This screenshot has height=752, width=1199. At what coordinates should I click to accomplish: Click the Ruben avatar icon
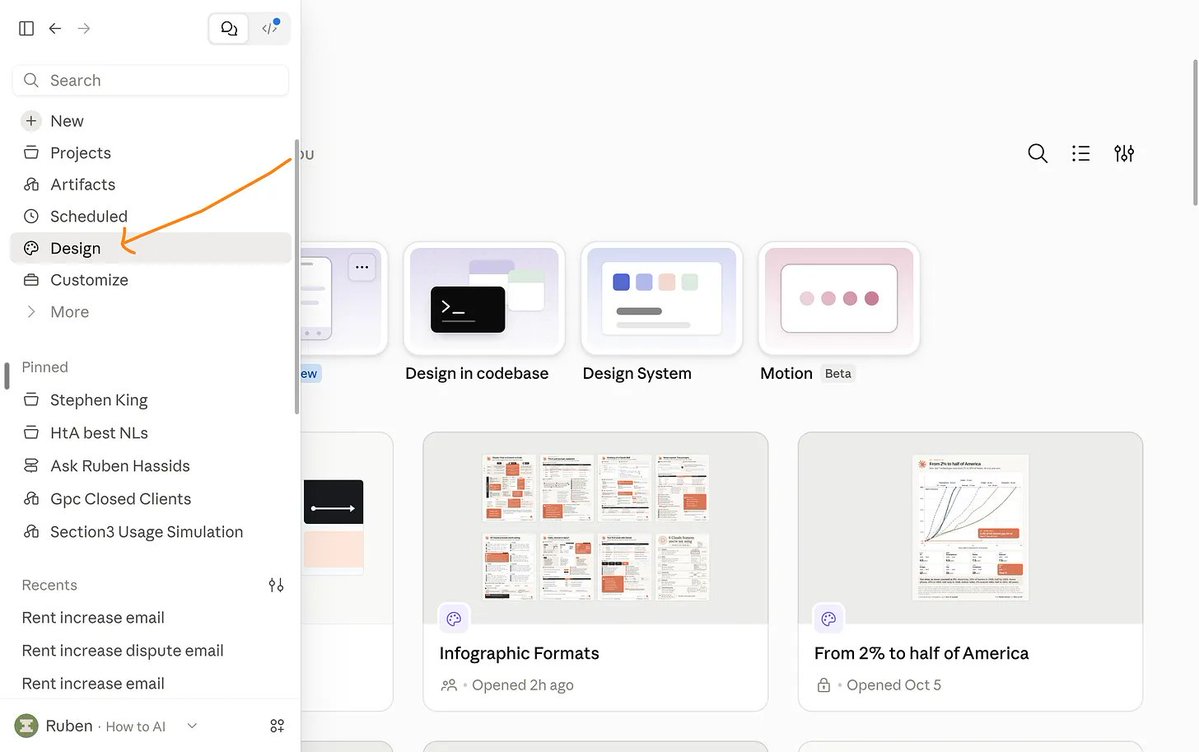(27, 726)
